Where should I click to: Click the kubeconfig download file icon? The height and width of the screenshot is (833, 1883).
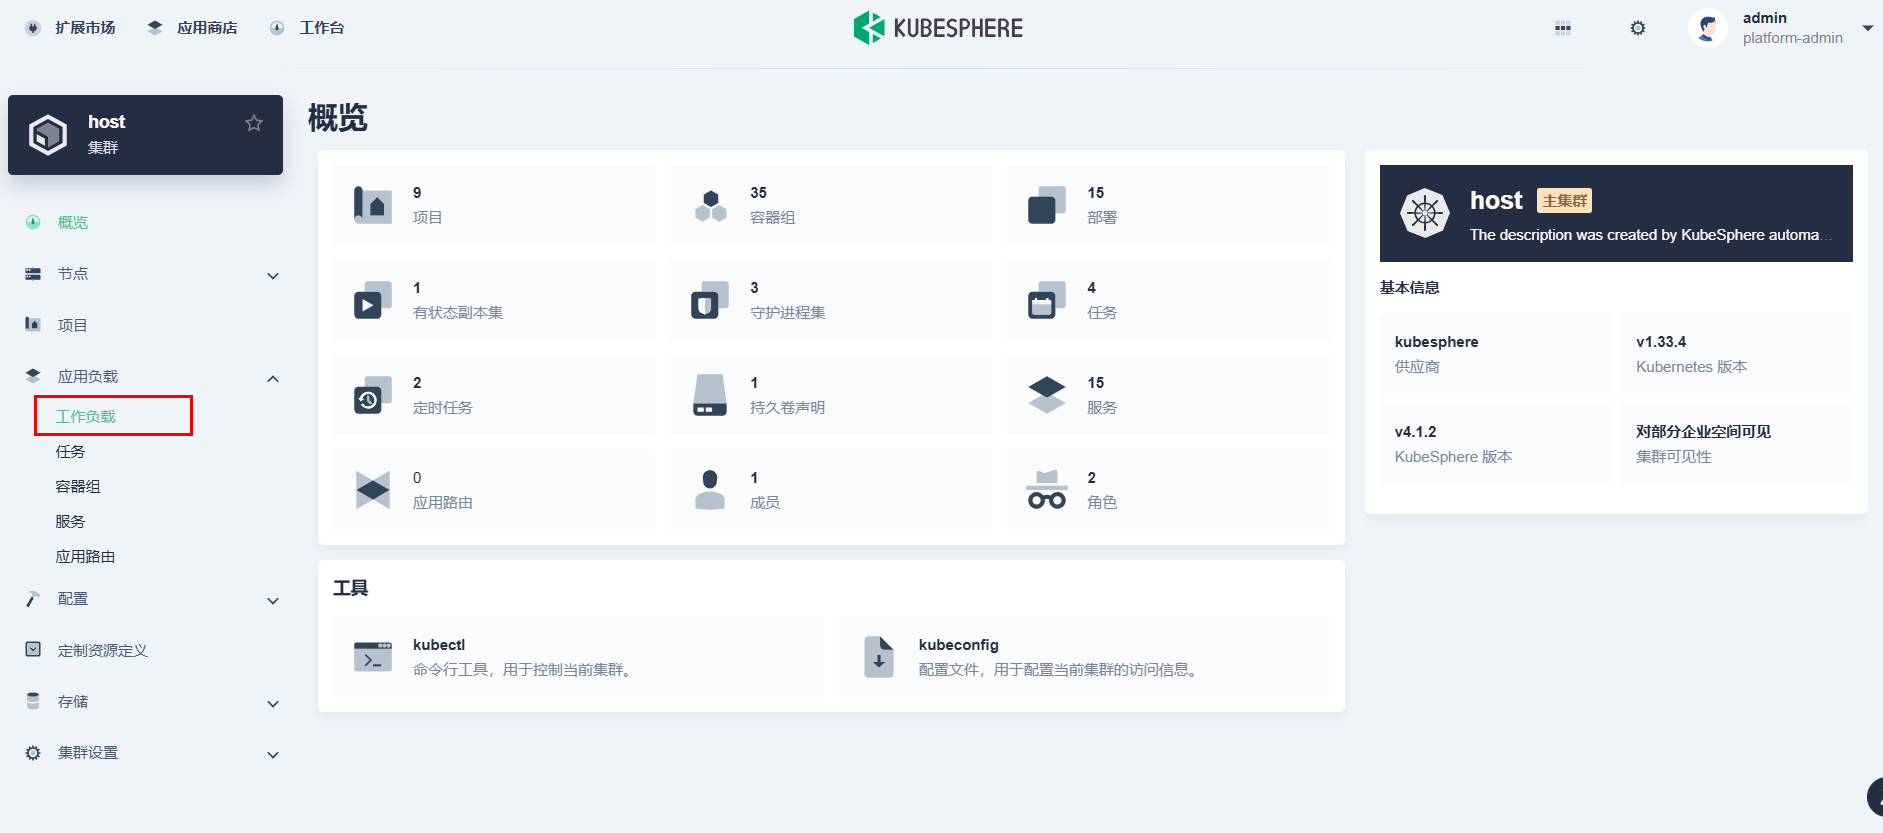tap(879, 657)
